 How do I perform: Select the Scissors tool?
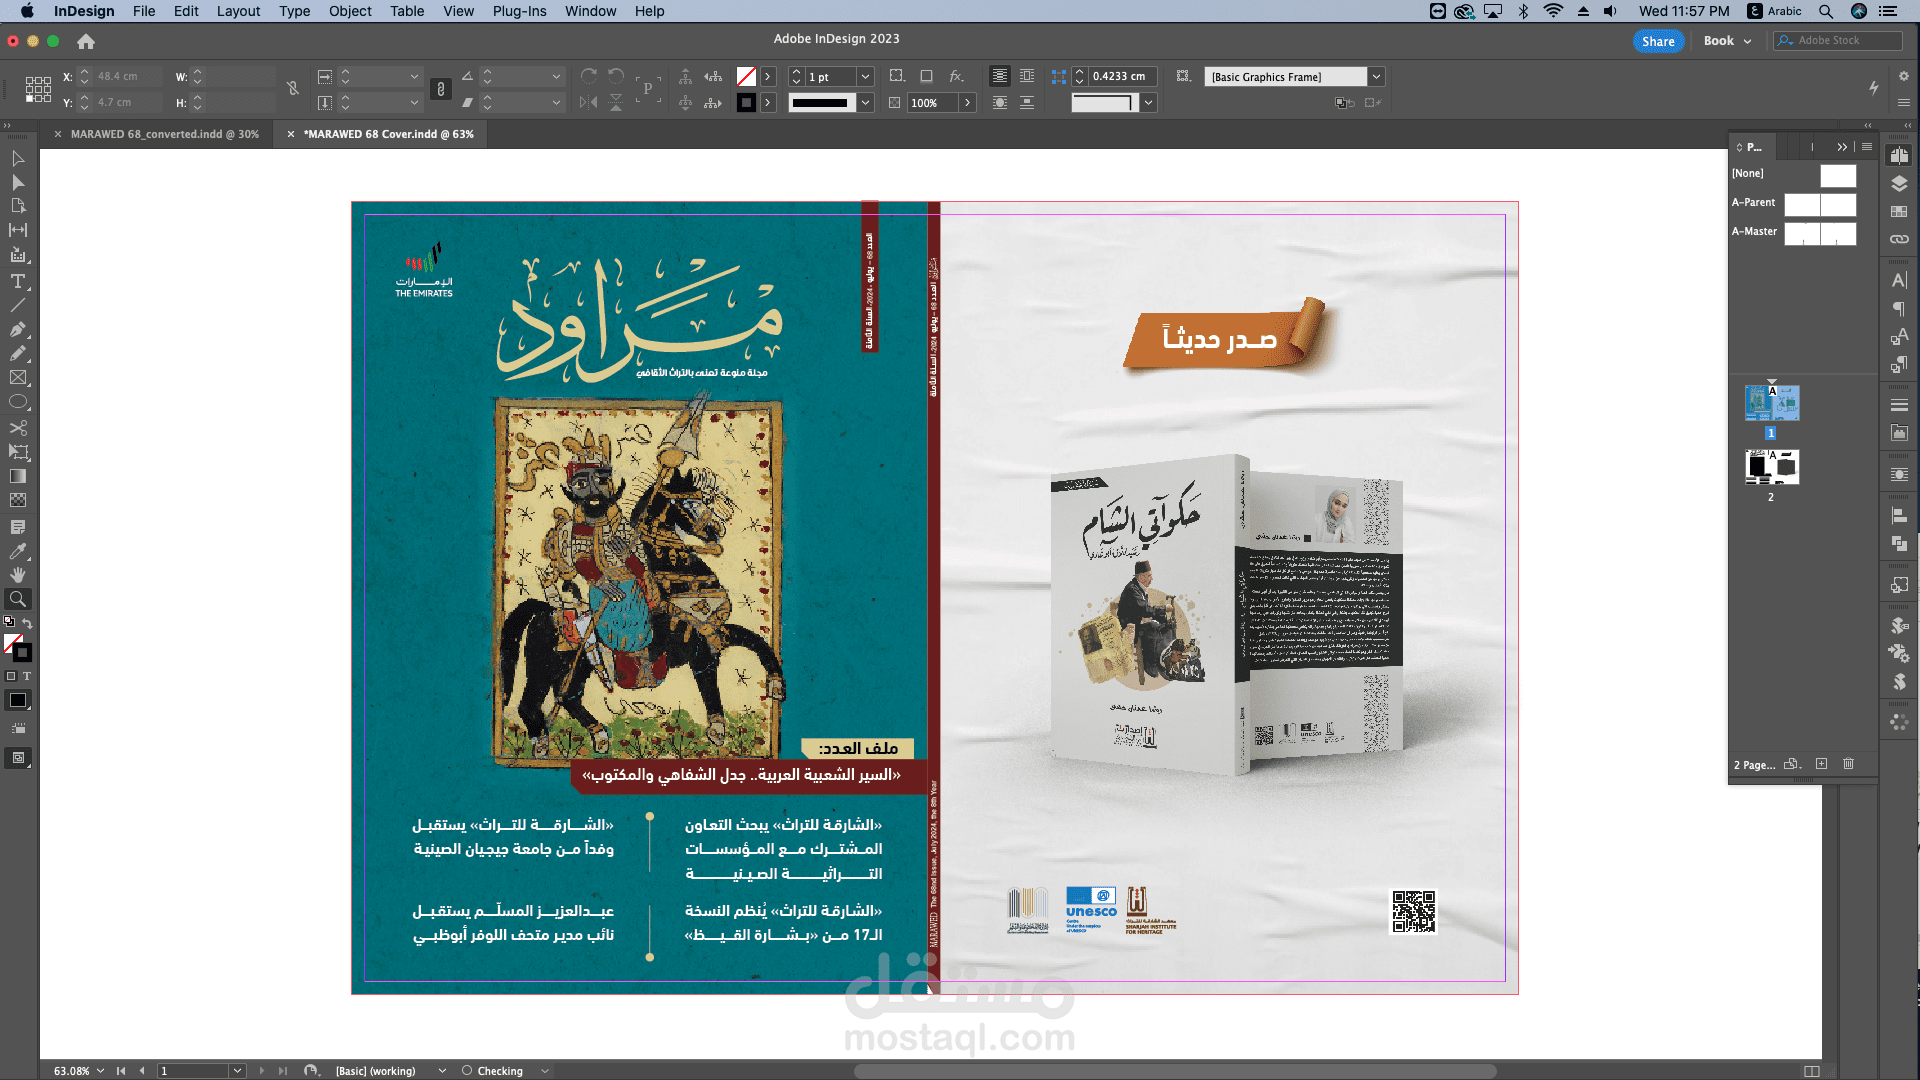pyautogui.click(x=18, y=427)
